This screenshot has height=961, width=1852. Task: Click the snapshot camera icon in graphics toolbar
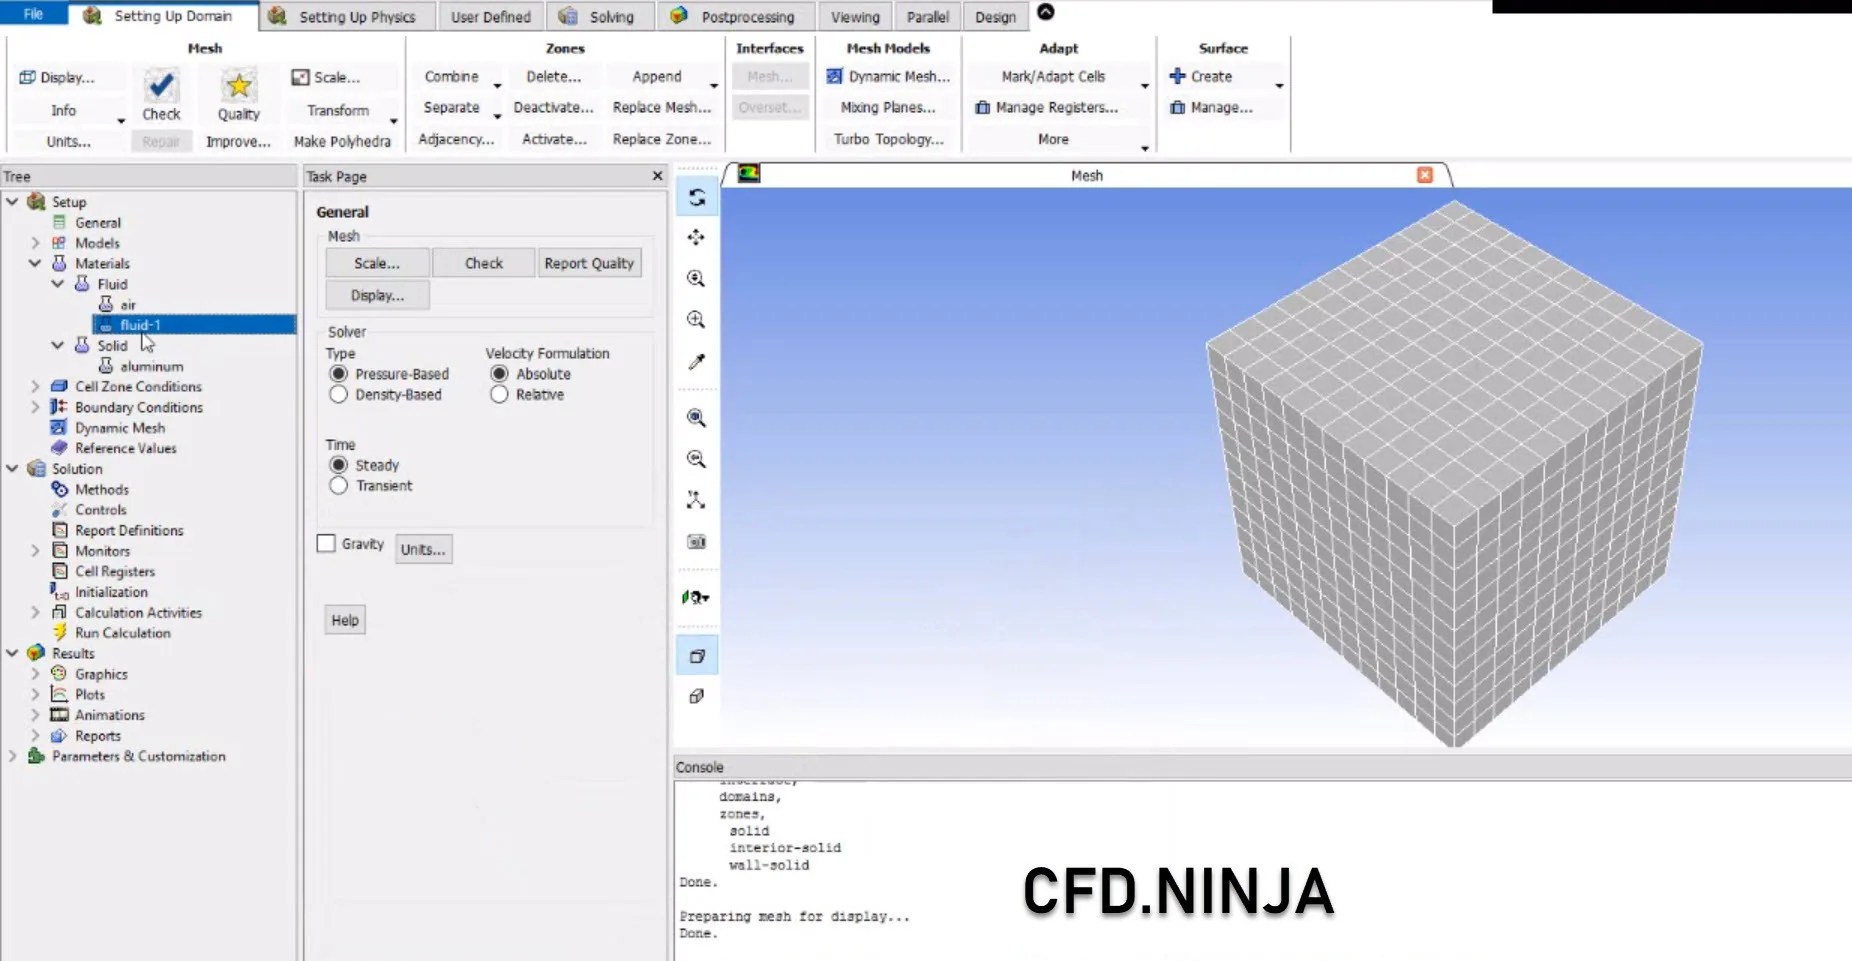[x=697, y=542]
